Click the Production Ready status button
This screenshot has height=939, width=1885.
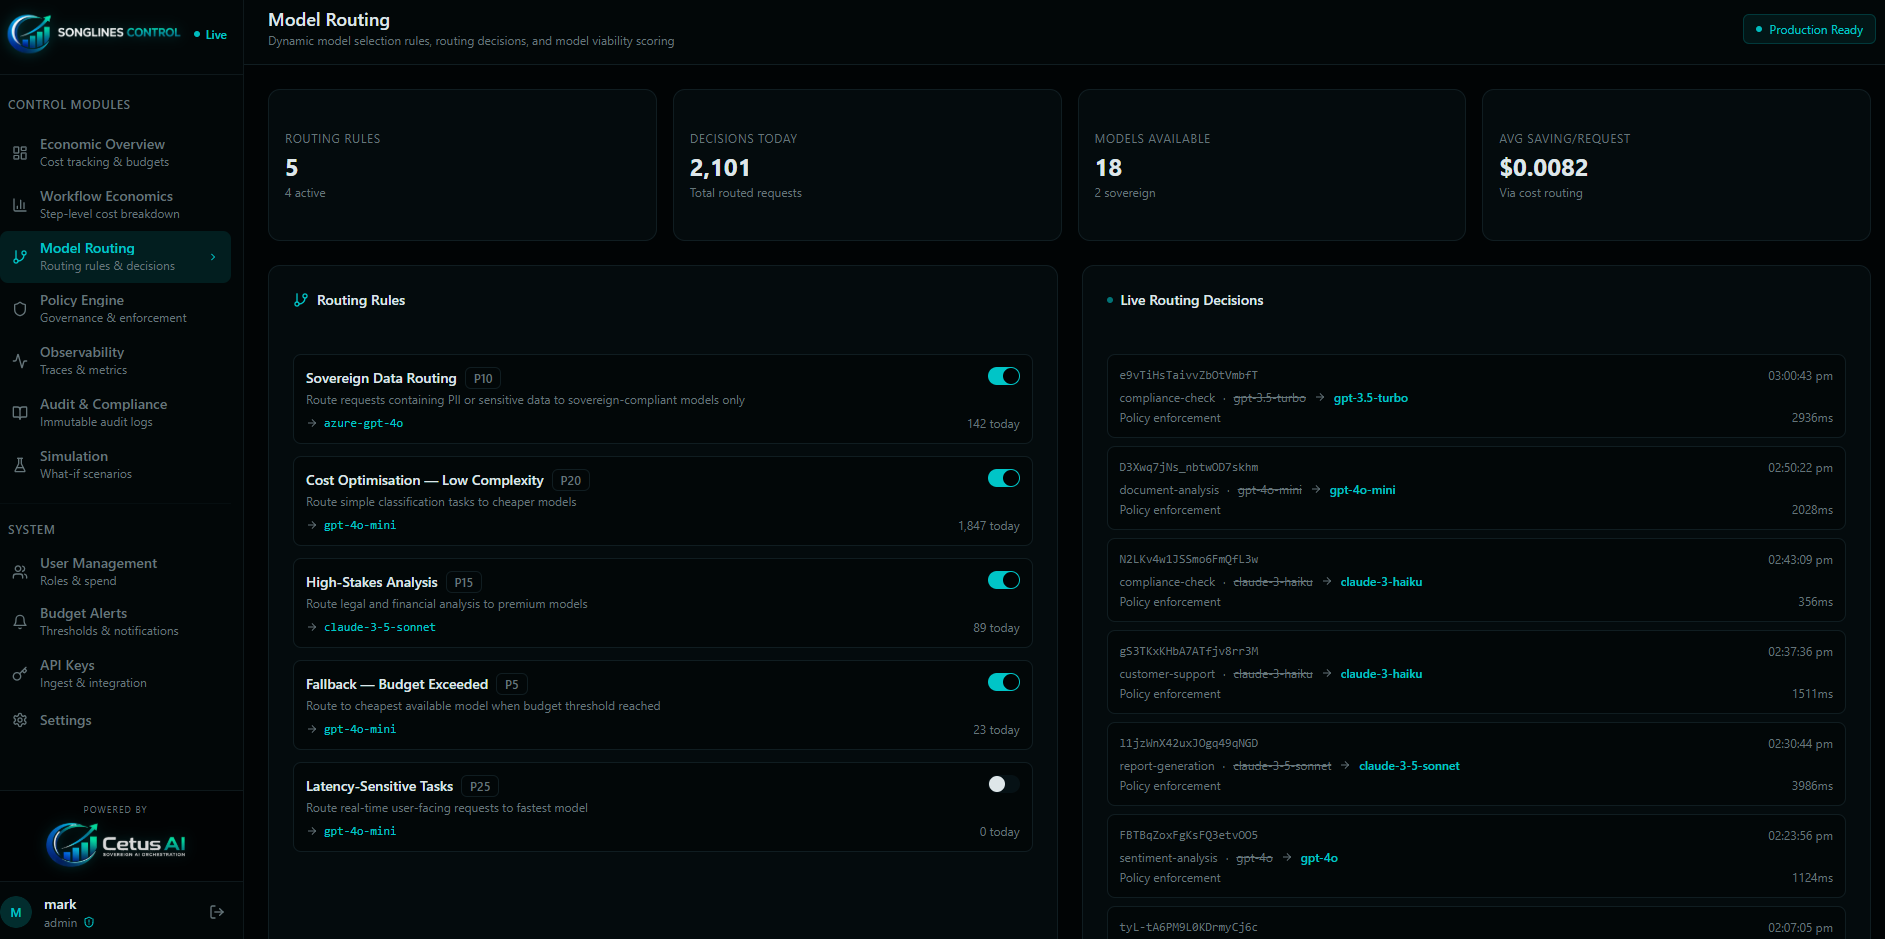coord(1809,30)
